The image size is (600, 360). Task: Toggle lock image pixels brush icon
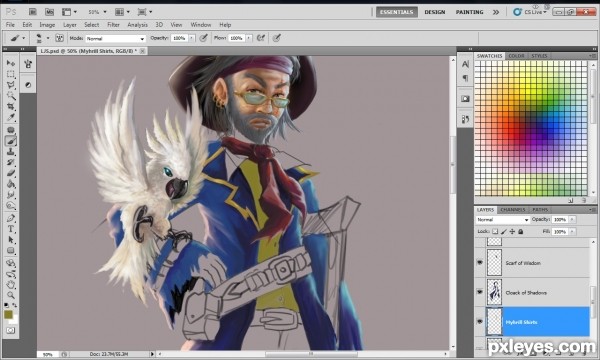click(504, 231)
